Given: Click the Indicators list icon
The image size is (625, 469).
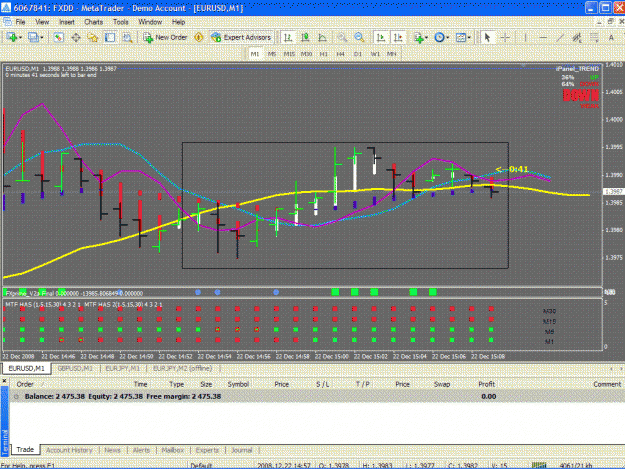Looking at the screenshot, I should (x=418, y=37).
